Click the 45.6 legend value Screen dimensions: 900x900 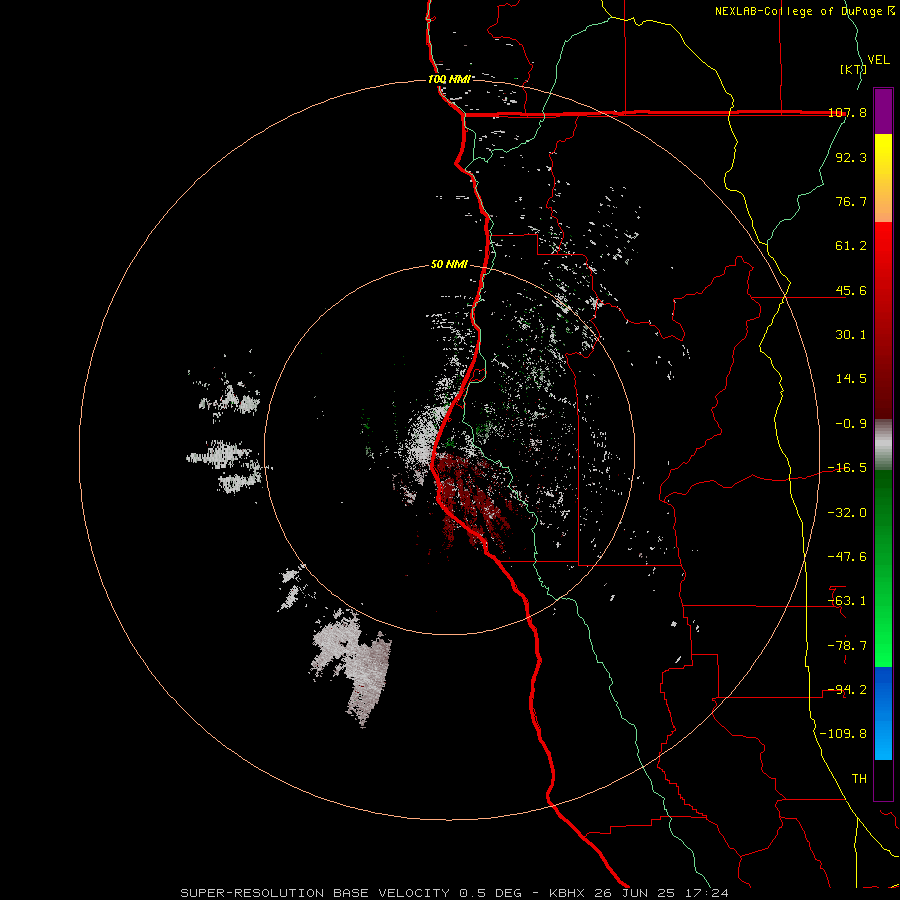click(851, 290)
